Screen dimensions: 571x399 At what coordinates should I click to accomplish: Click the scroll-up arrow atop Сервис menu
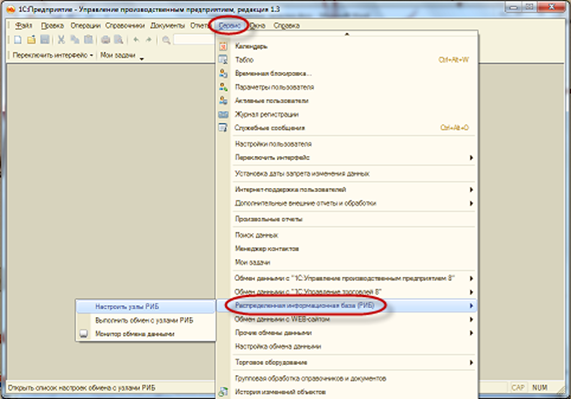point(347,35)
